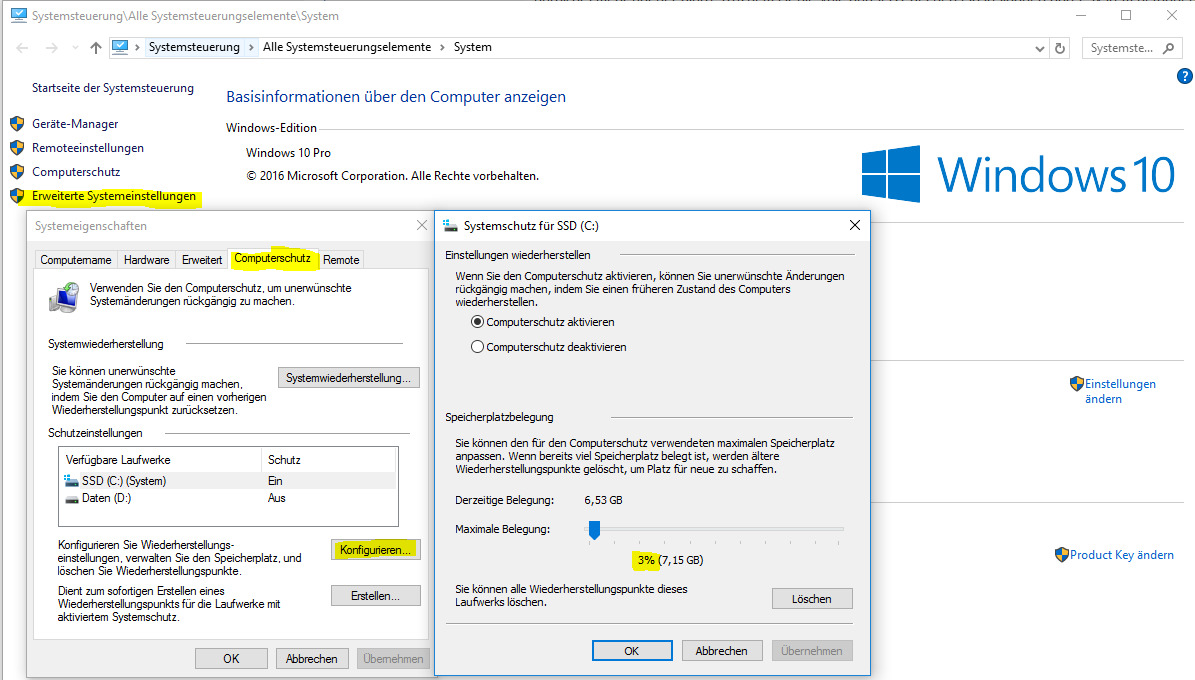The height and width of the screenshot is (680, 1195).
Task: Open Geräte-Manager from the sidebar
Action: pyautogui.click(x=75, y=123)
